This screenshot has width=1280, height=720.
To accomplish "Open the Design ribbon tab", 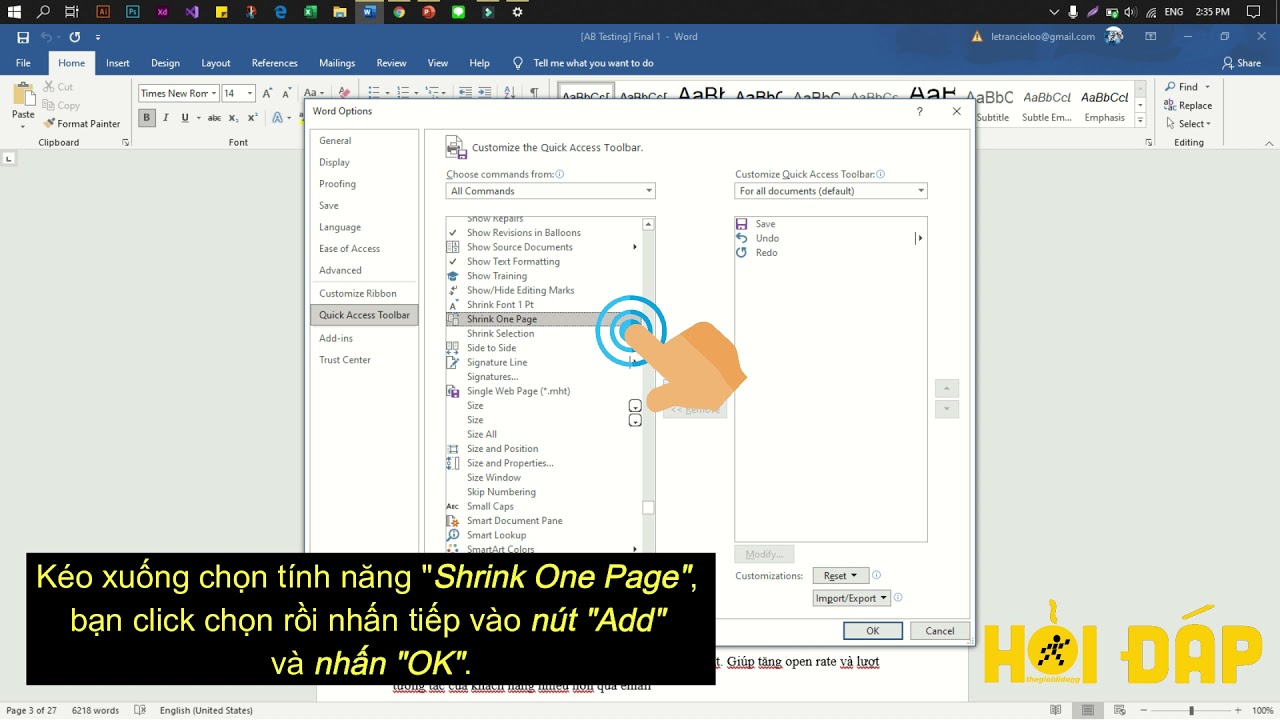I will 165,63.
